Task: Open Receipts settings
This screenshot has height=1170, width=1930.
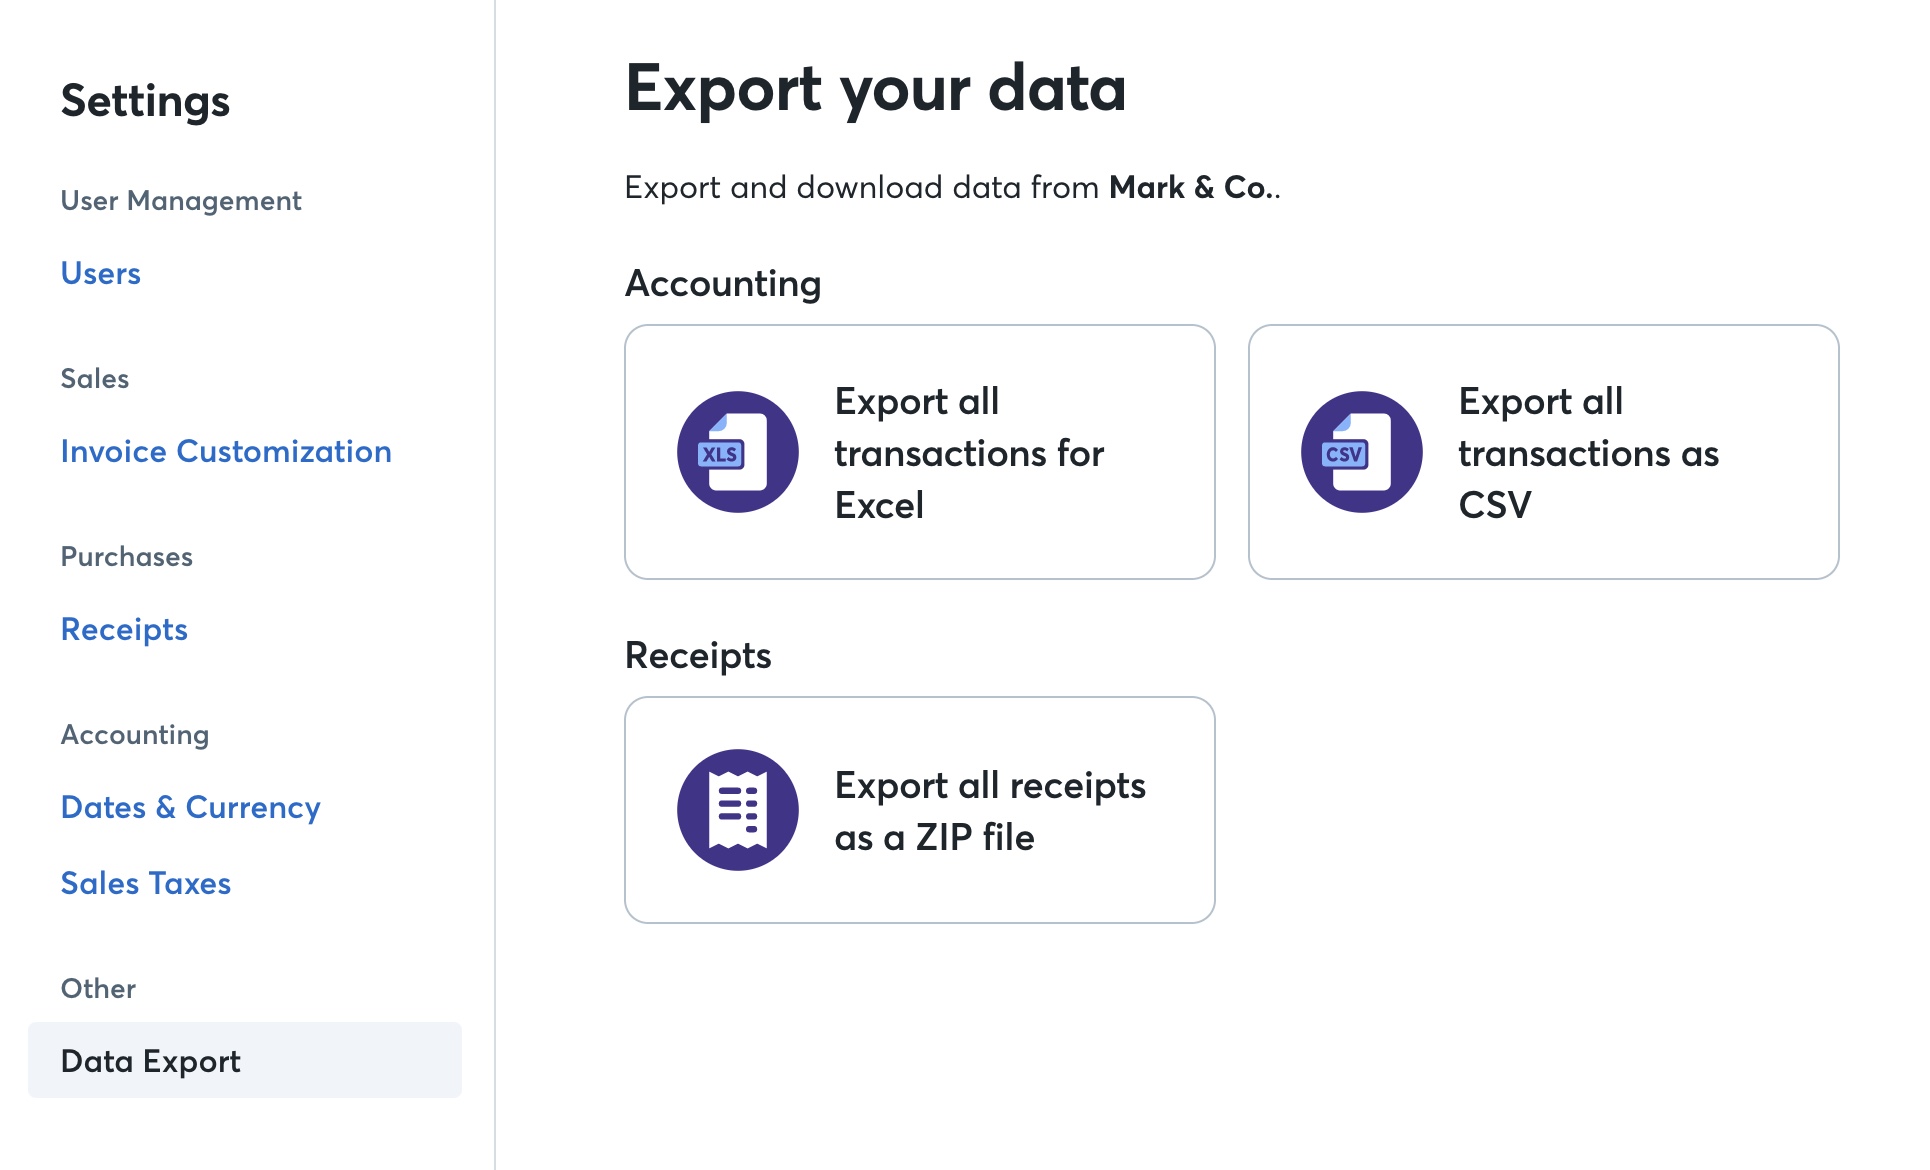Action: point(123,629)
